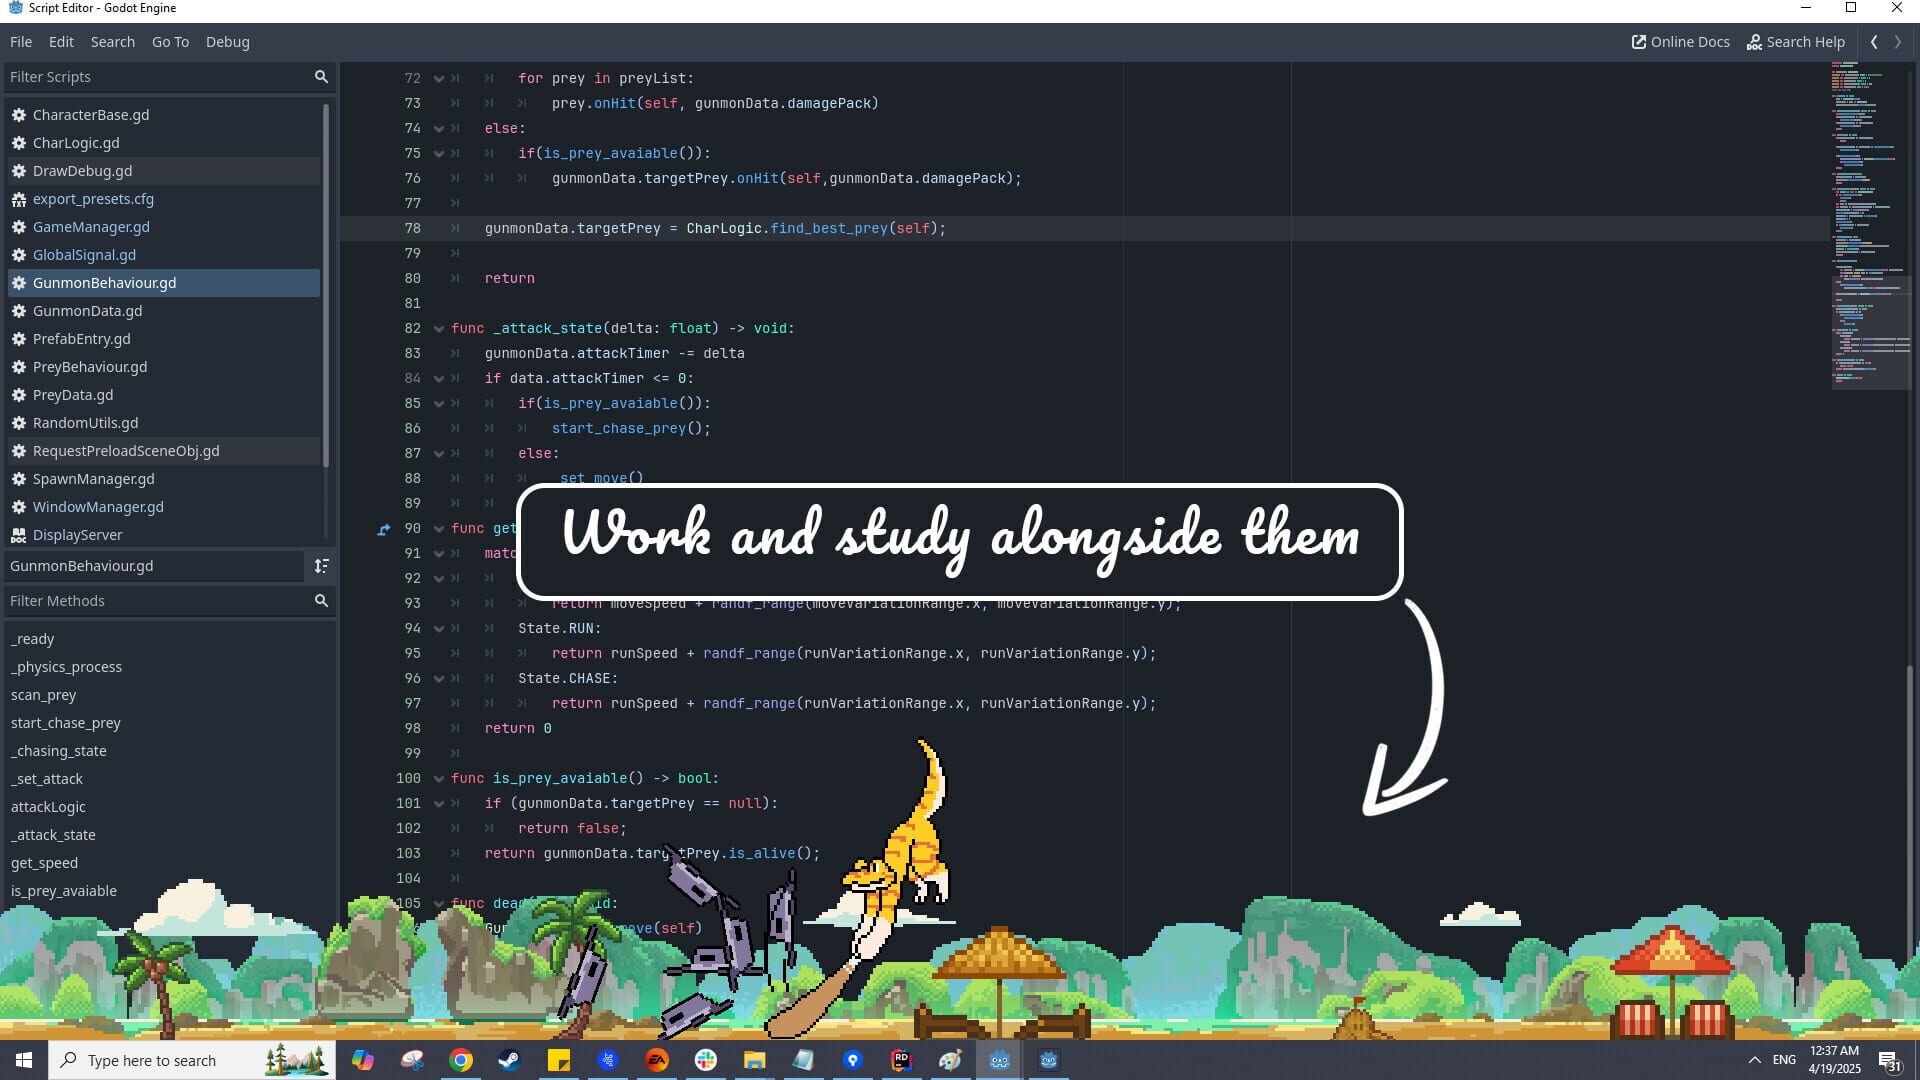
Task: Click the gear icon beside GameManager.gd
Action: 19,227
